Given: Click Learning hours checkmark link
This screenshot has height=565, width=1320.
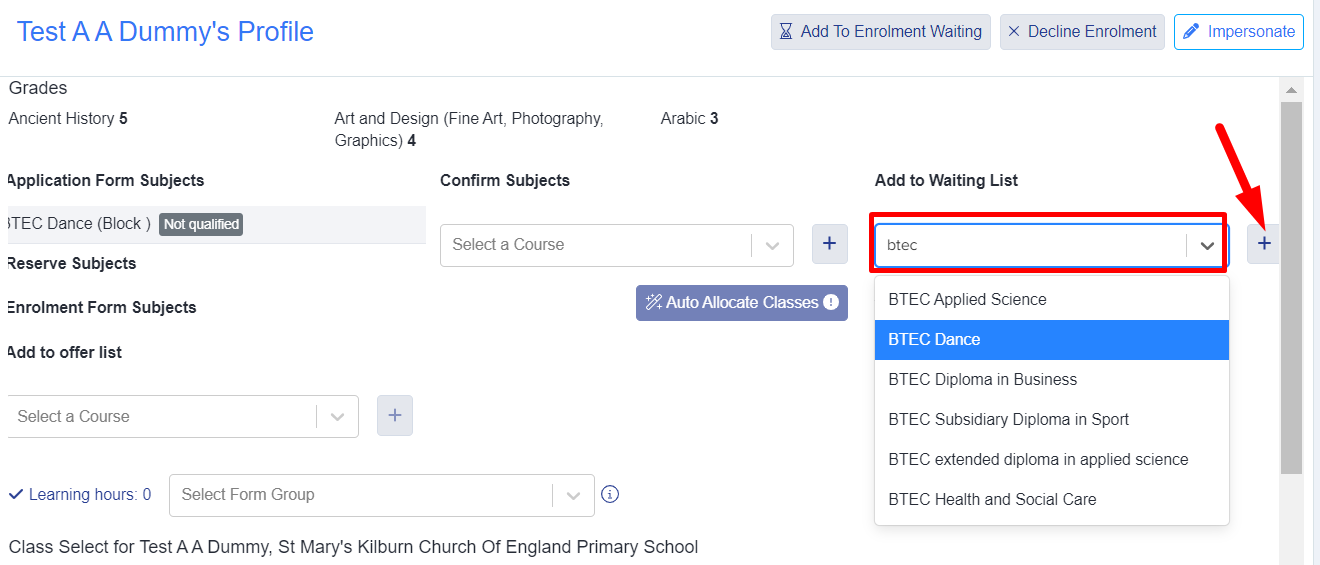Looking at the screenshot, I should (x=80, y=494).
